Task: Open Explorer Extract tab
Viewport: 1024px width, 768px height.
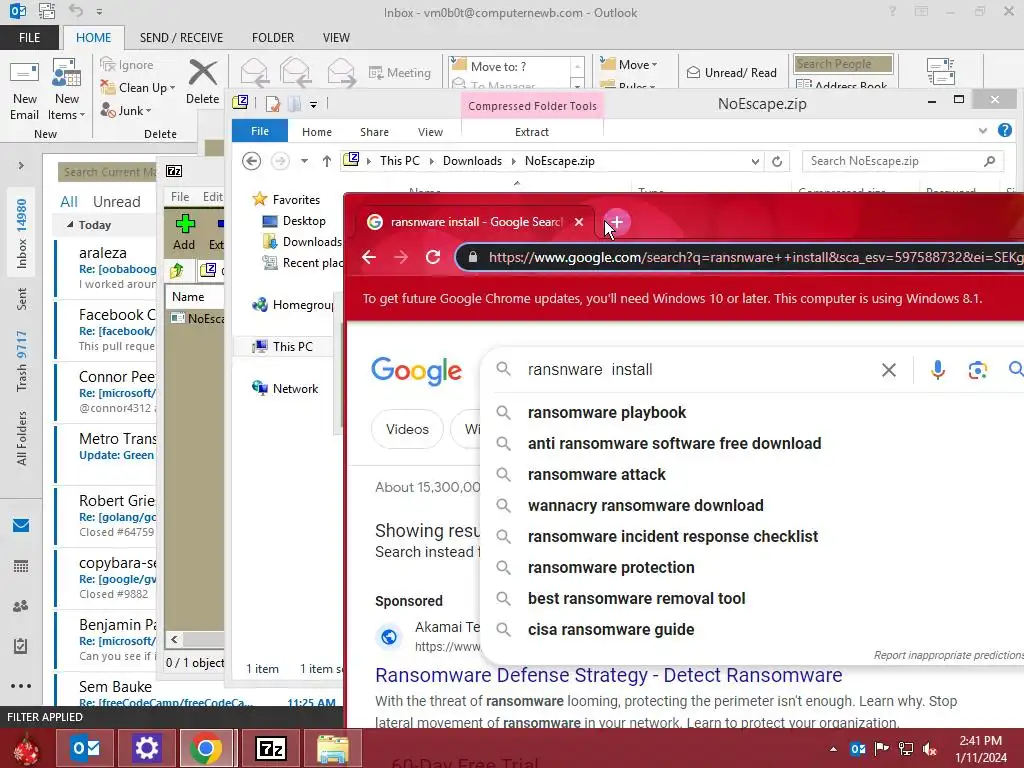Action: (x=532, y=132)
